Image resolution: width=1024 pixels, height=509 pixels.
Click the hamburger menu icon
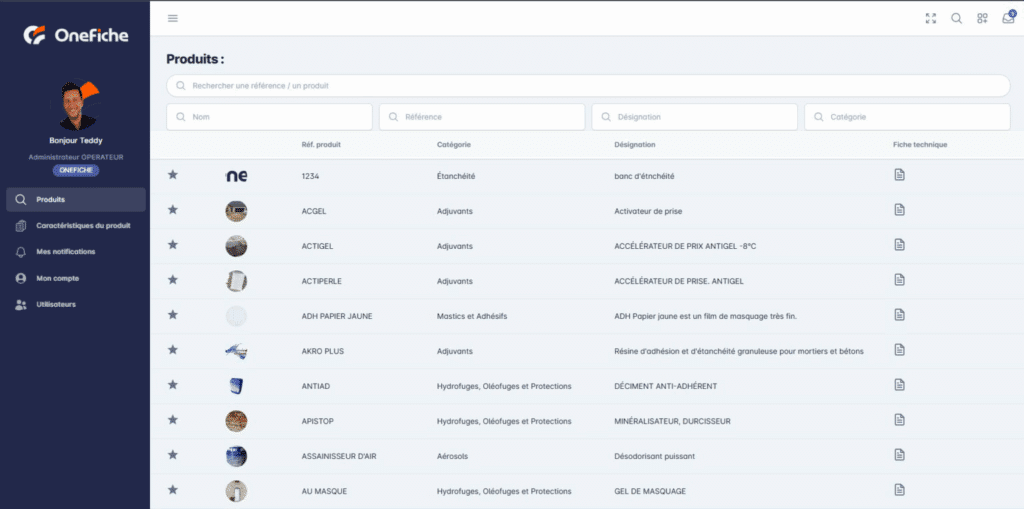click(173, 18)
